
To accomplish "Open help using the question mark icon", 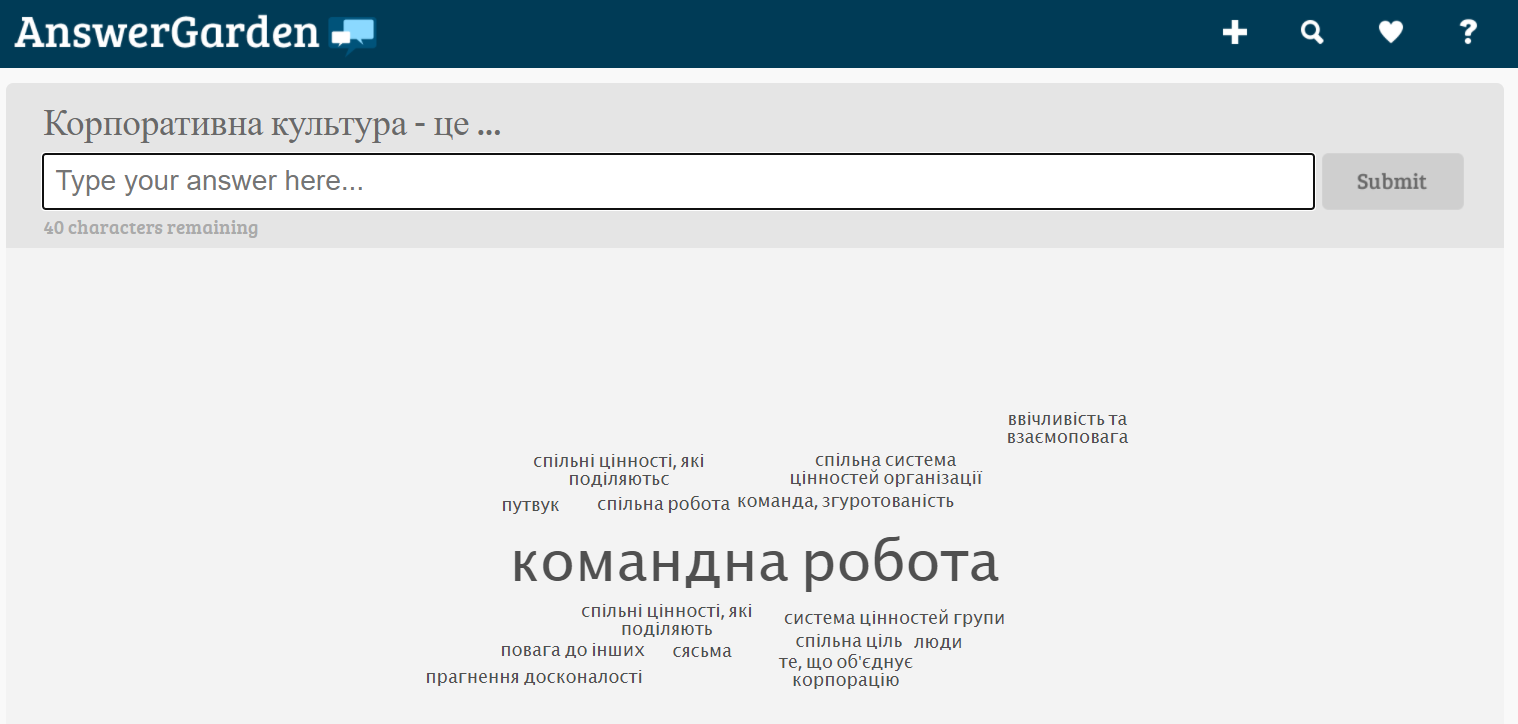I will coord(1467,32).
